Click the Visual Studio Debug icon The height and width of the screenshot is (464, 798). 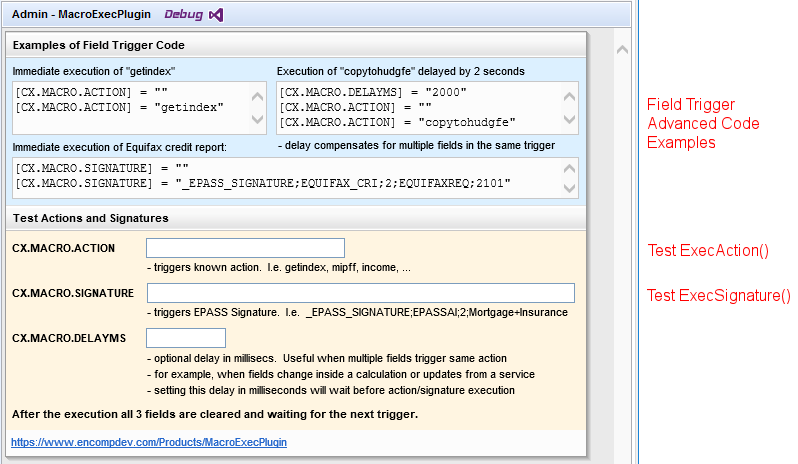[216, 15]
